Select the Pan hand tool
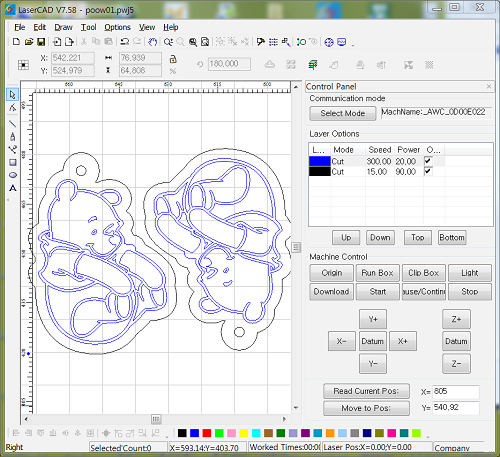500x457 pixels. pos(152,42)
